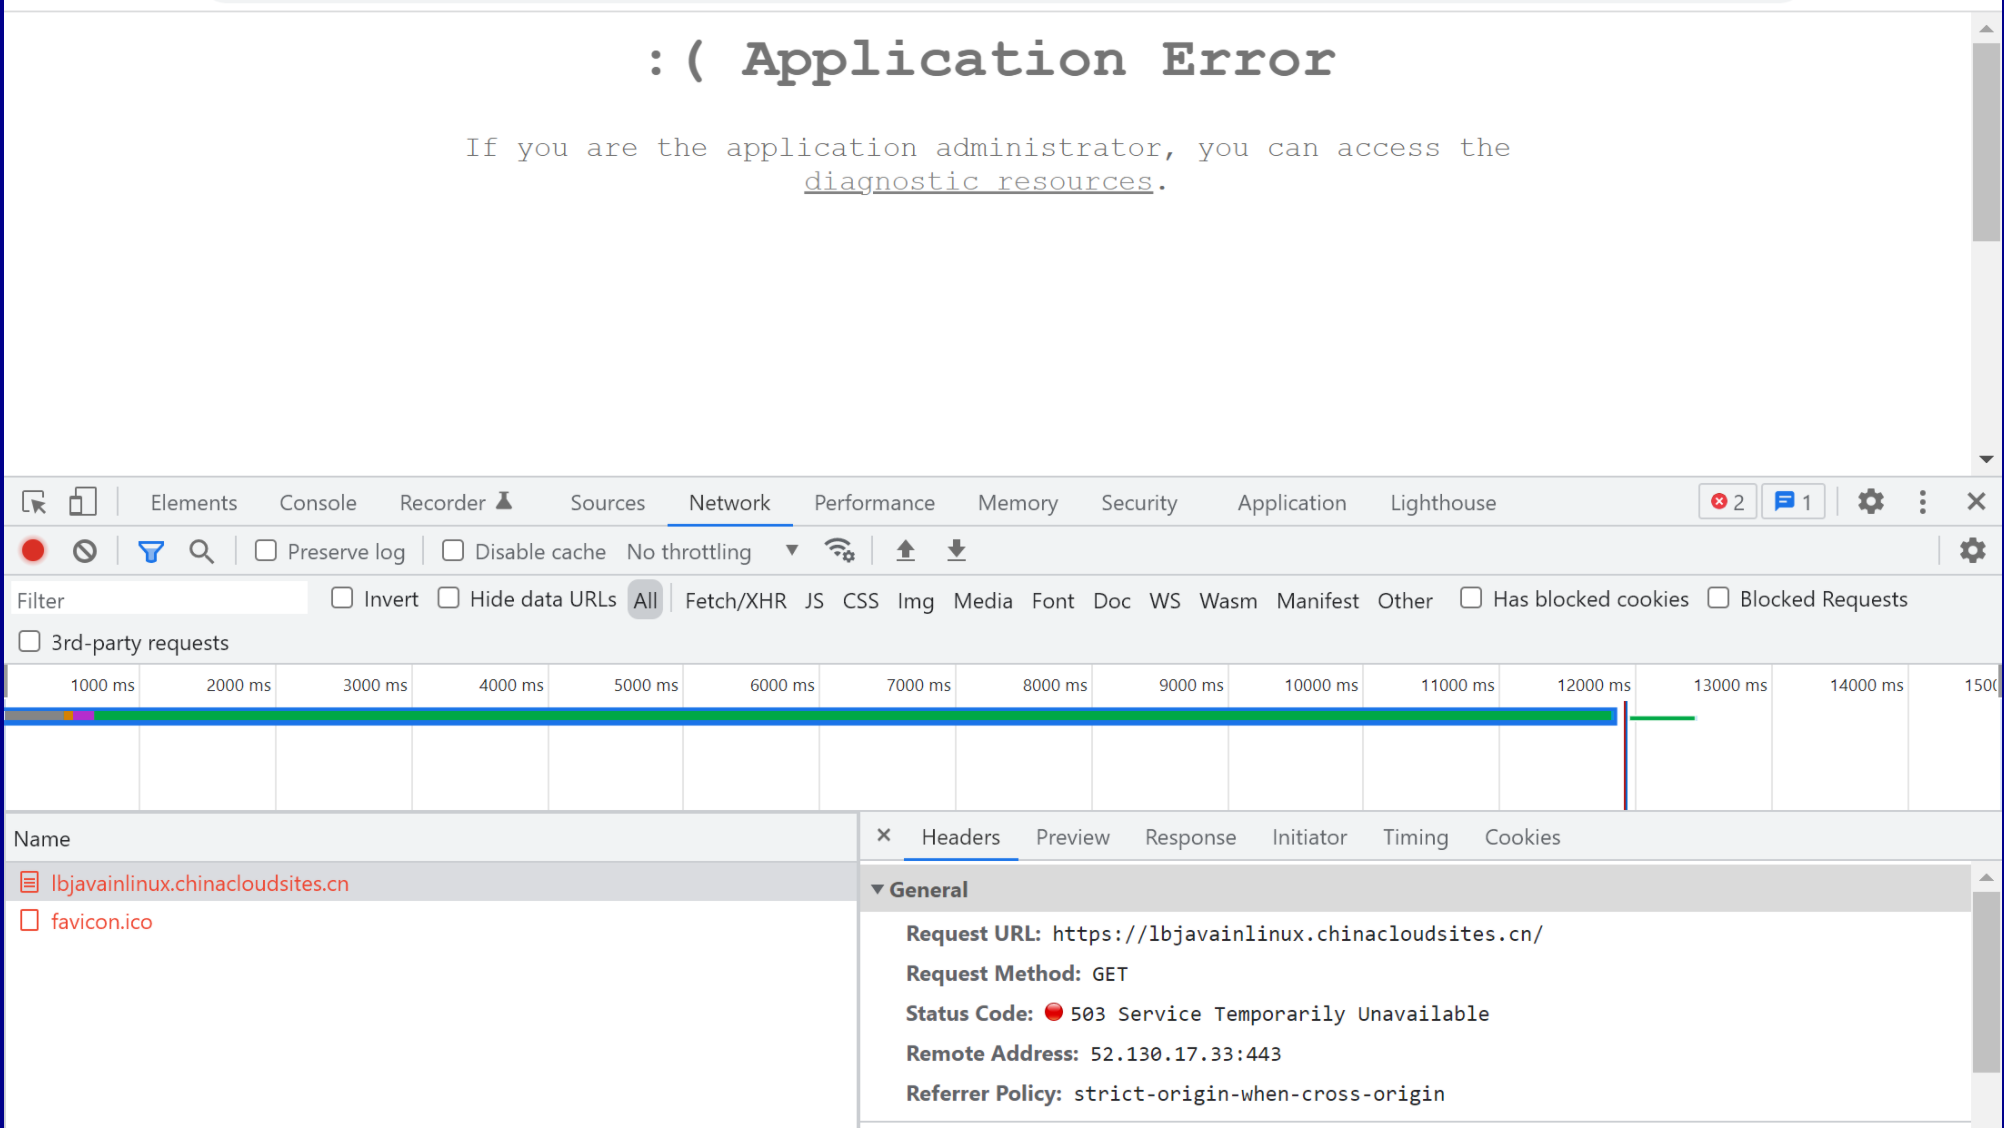Click the network filter funnel icon
Screen dimensions: 2004x1128
pos(151,550)
